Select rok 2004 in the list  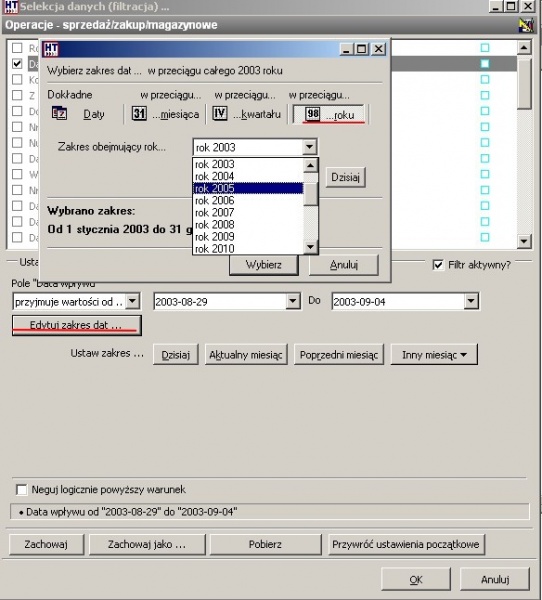point(248,176)
